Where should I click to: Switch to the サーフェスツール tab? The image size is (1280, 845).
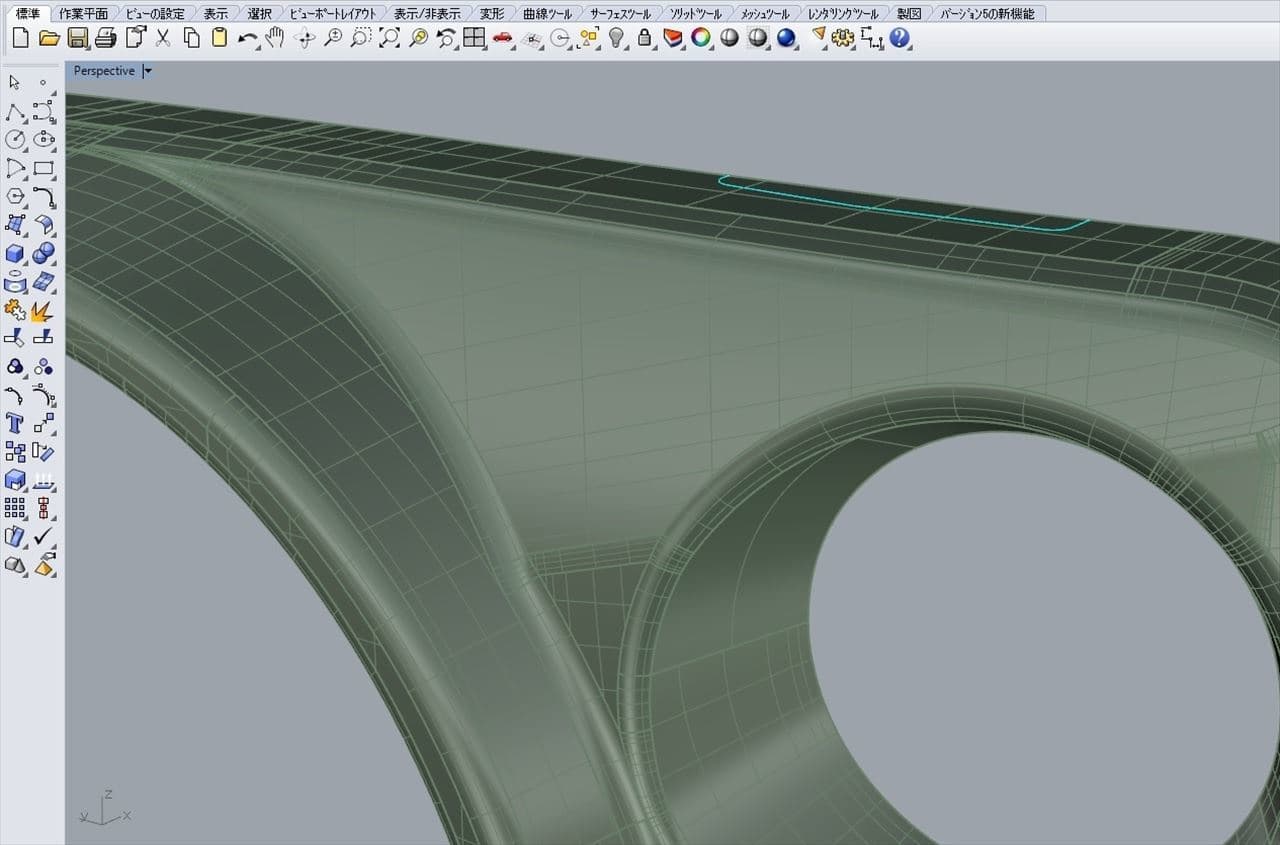[x=620, y=13]
